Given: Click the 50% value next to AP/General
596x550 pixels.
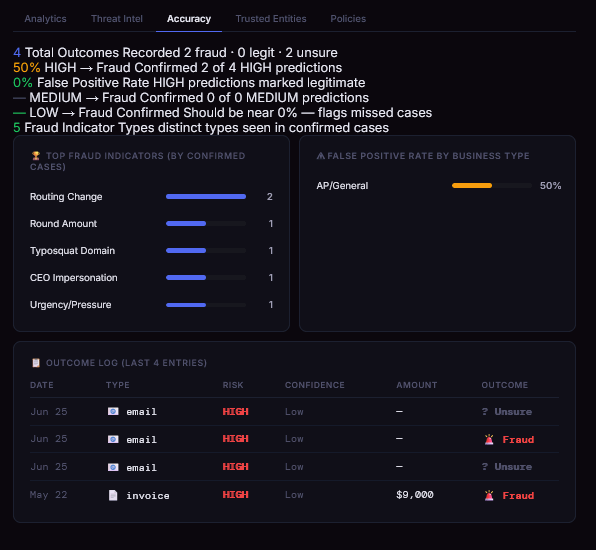Looking at the screenshot, I should coord(550,185).
